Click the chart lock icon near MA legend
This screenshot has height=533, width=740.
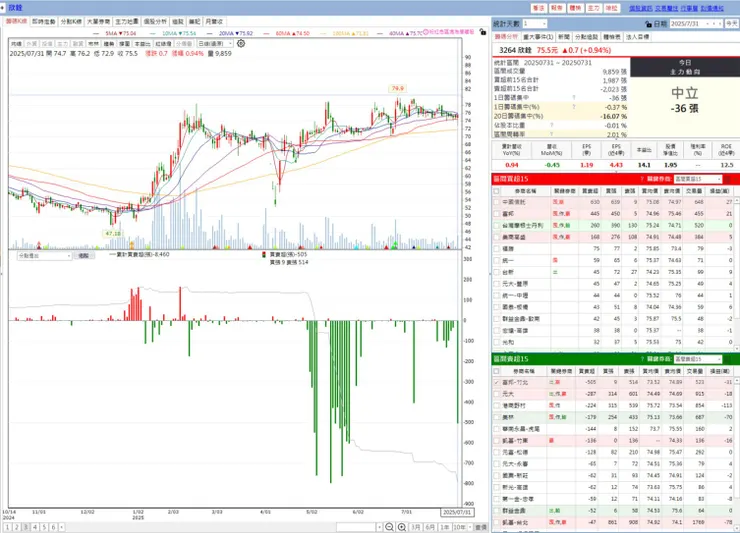click(x=482, y=32)
